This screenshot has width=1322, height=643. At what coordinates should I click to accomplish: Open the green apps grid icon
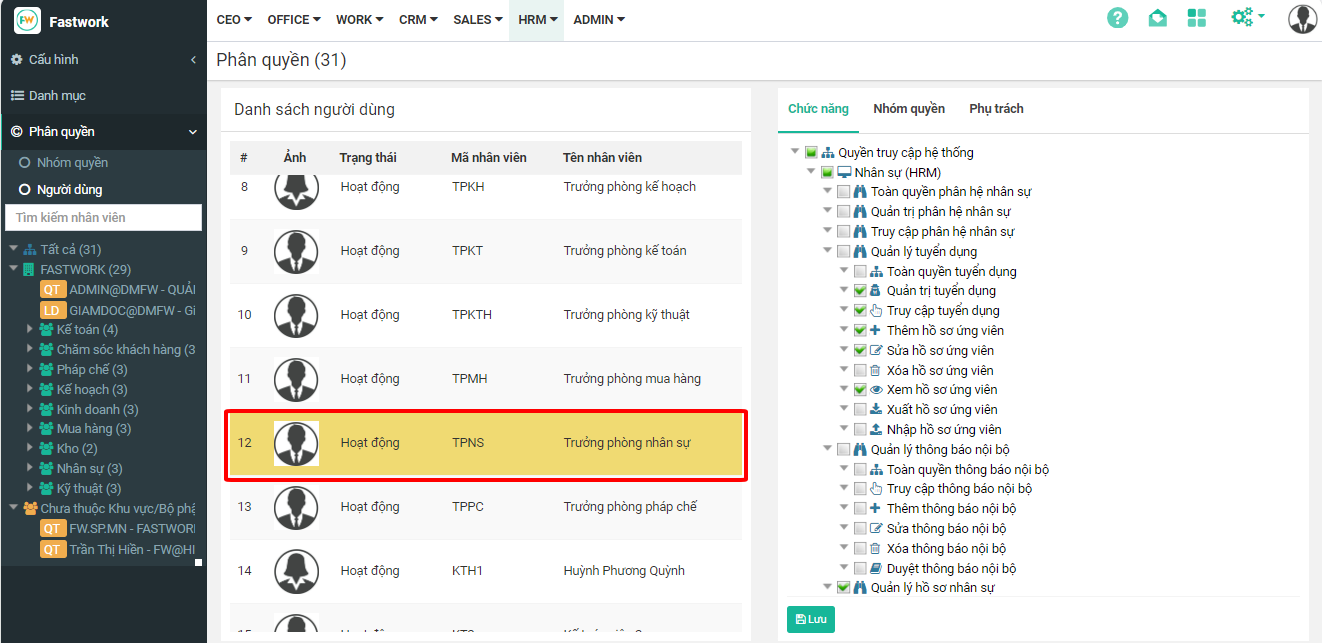[x=1197, y=18]
